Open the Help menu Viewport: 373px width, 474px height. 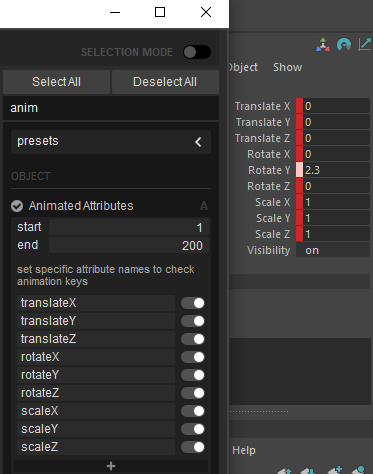pyautogui.click(x=244, y=450)
